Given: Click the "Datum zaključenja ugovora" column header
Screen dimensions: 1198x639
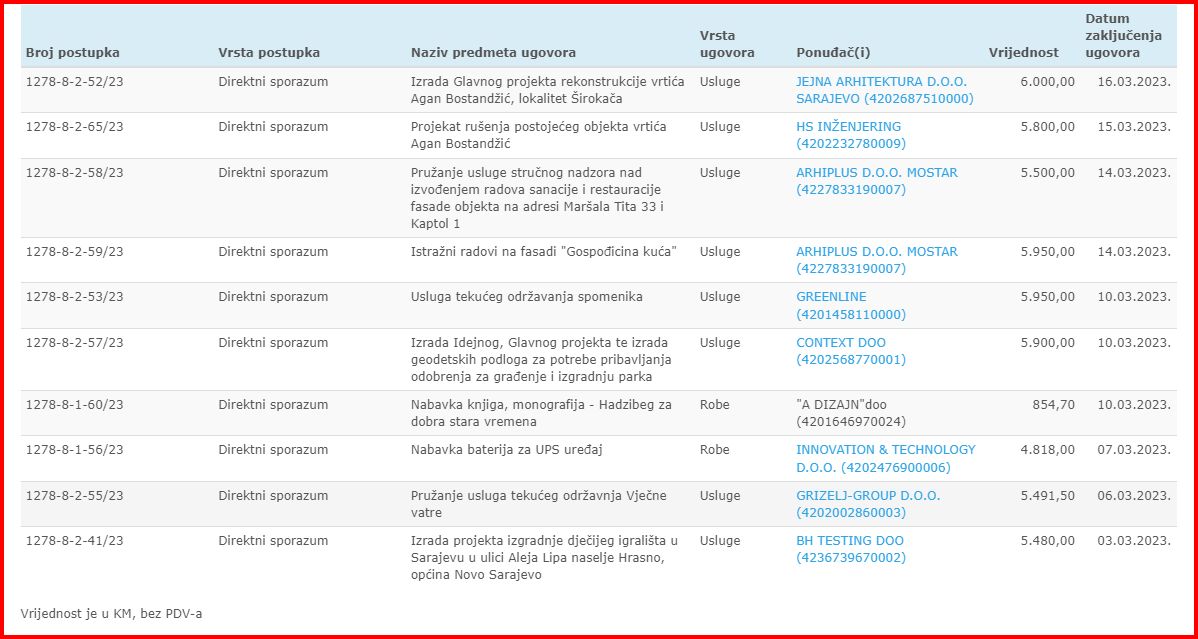Looking at the screenshot, I should tap(1123, 36).
